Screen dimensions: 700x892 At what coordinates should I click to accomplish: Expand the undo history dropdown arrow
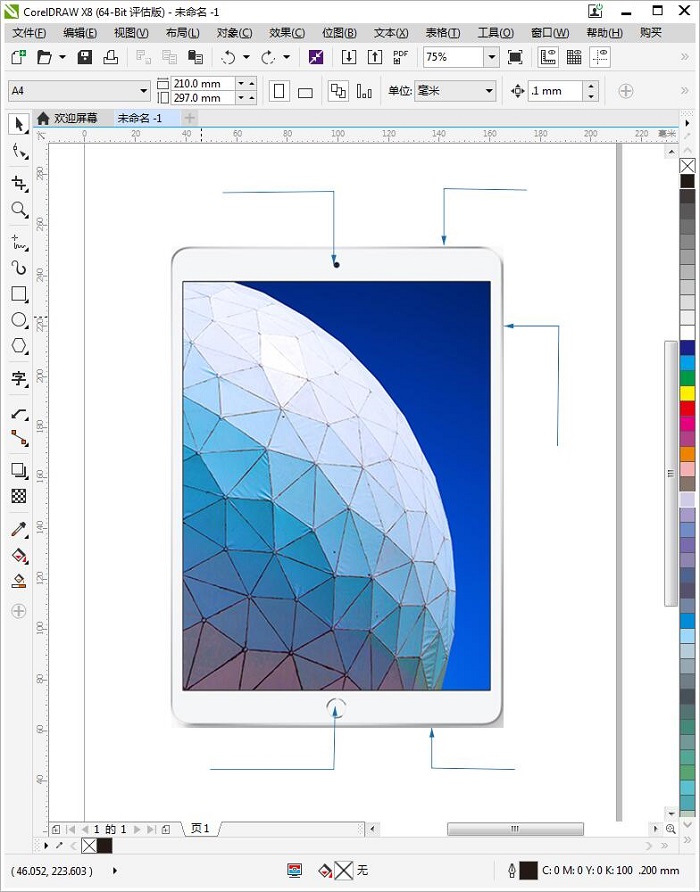click(246, 57)
